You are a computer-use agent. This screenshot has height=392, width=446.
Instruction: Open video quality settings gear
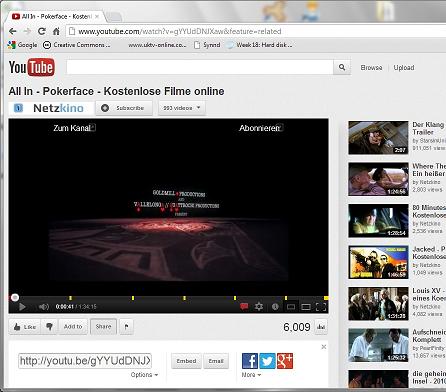[x=259, y=307]
